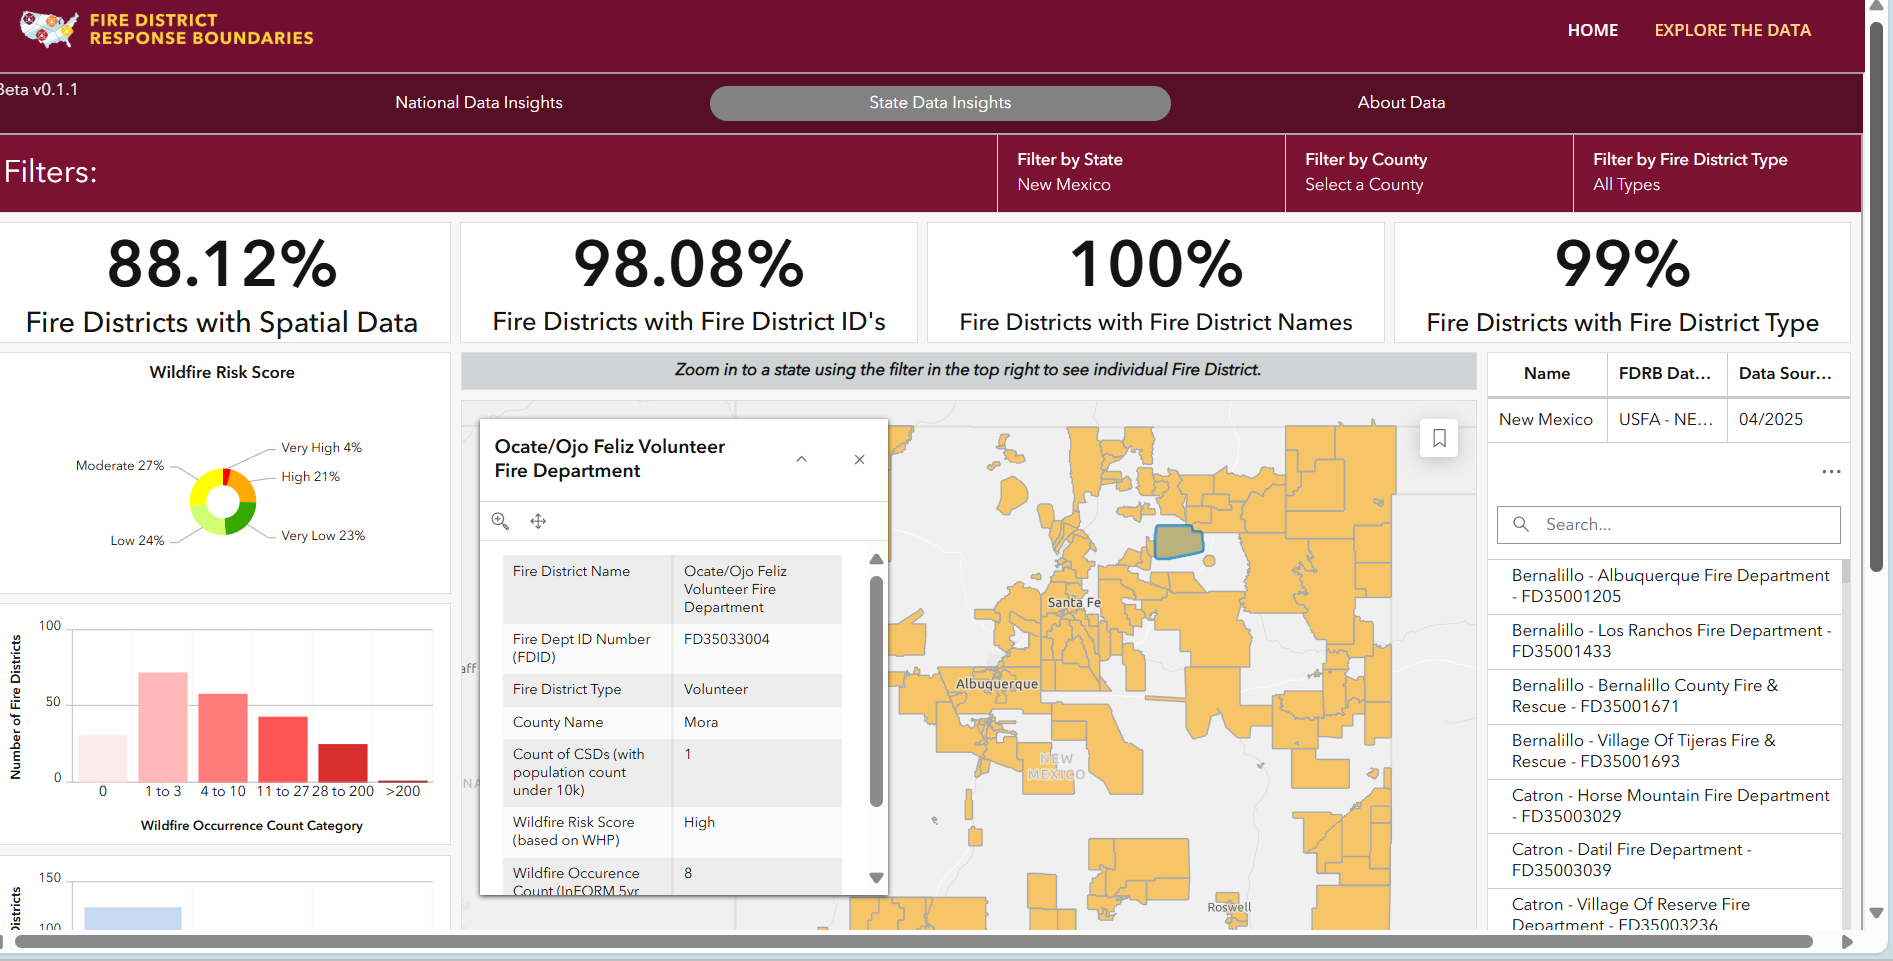
Task: Click the New Mexico table cell
Action: (x=1547, y=420)
